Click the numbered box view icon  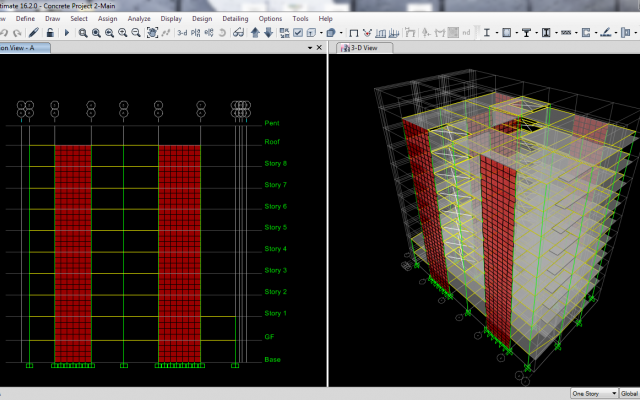(x=311, y=33)
